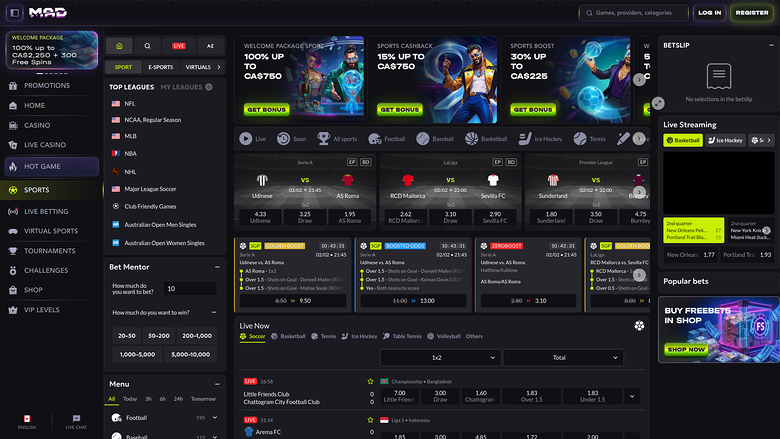The width and height of the screenshot is (780, 439).
Task: Advance boosted bets carousel arrow
Action: 639,275
